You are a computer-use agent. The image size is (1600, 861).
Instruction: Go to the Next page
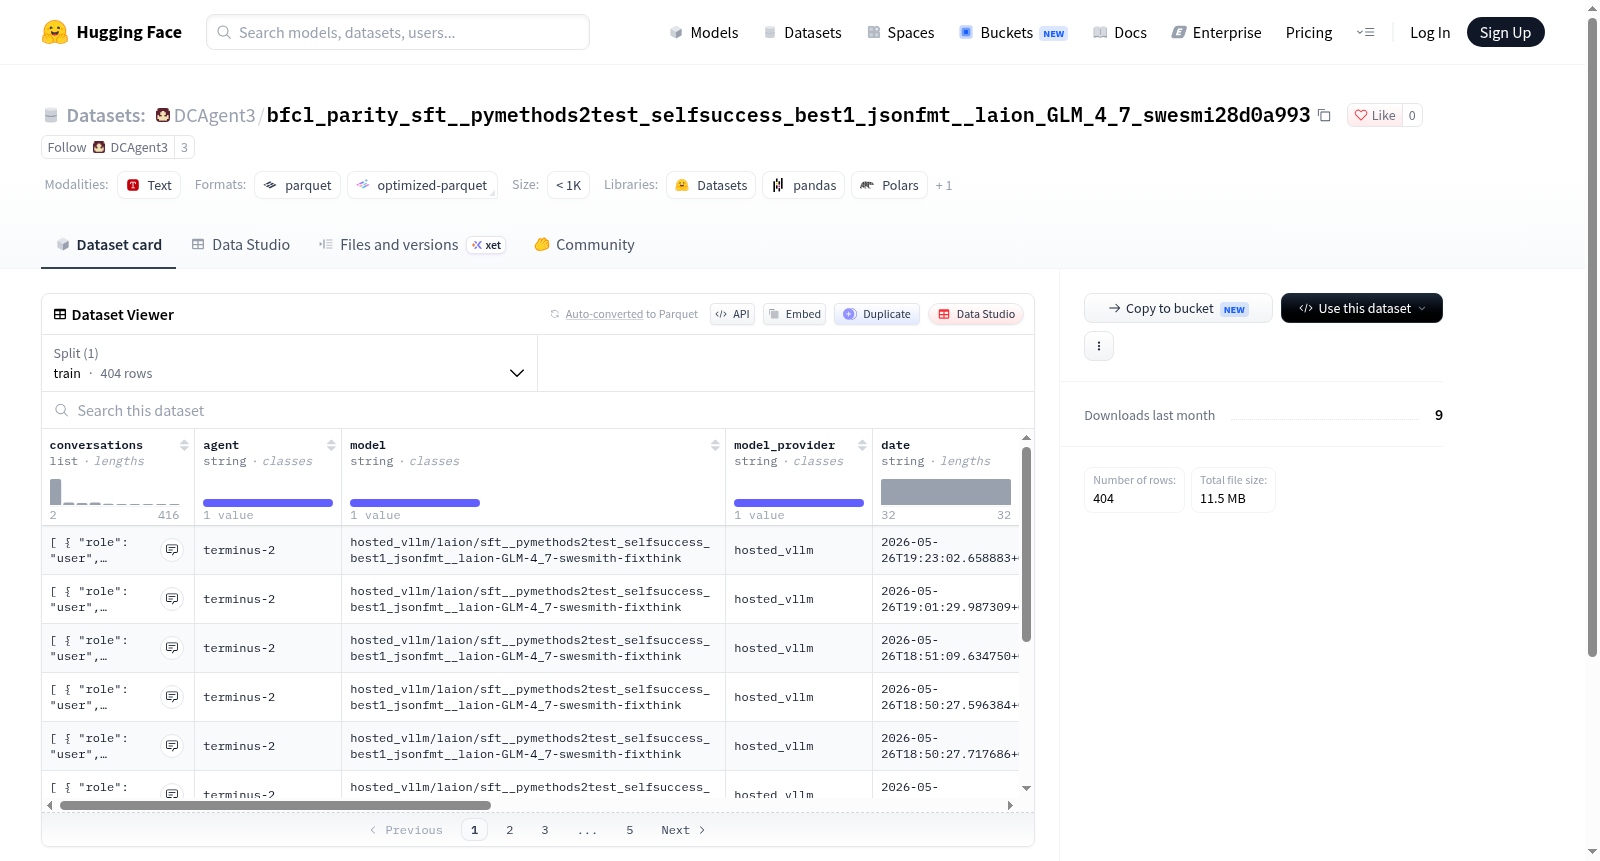coord(683,830)
